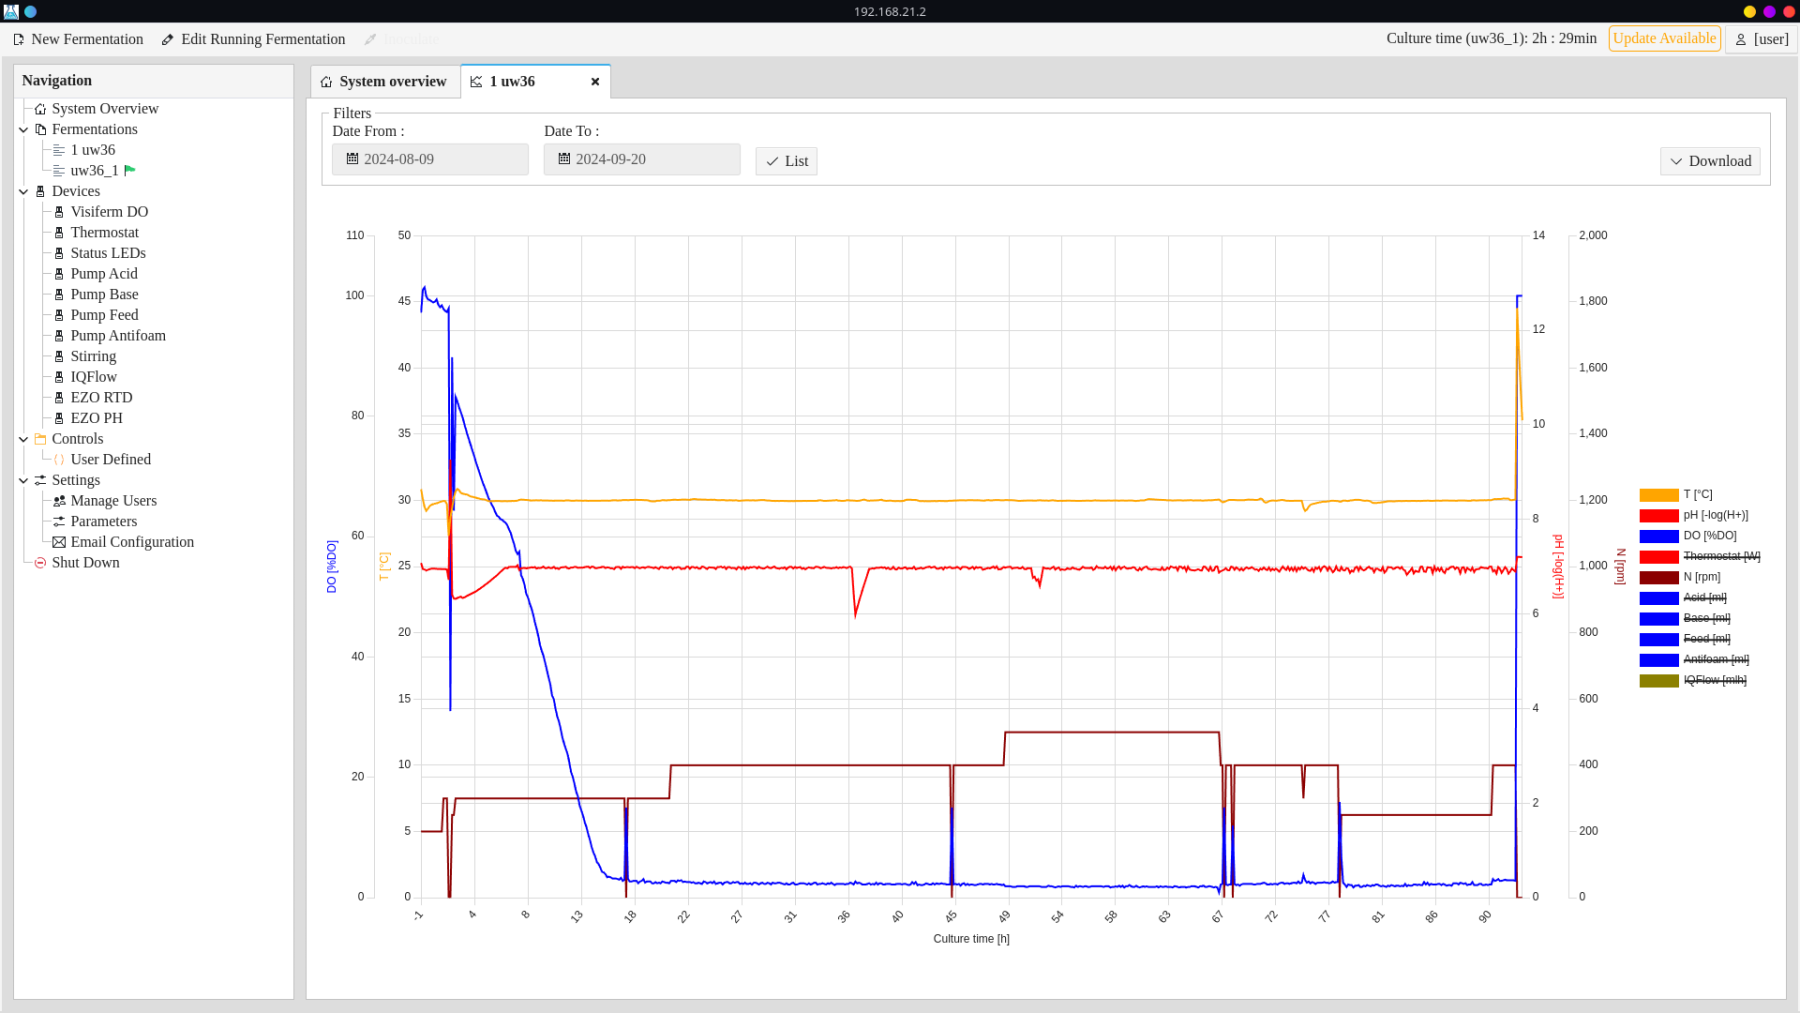Click the Update Available button
This screenshot has height=1013, width=1800.
[x=1664, y=39]
